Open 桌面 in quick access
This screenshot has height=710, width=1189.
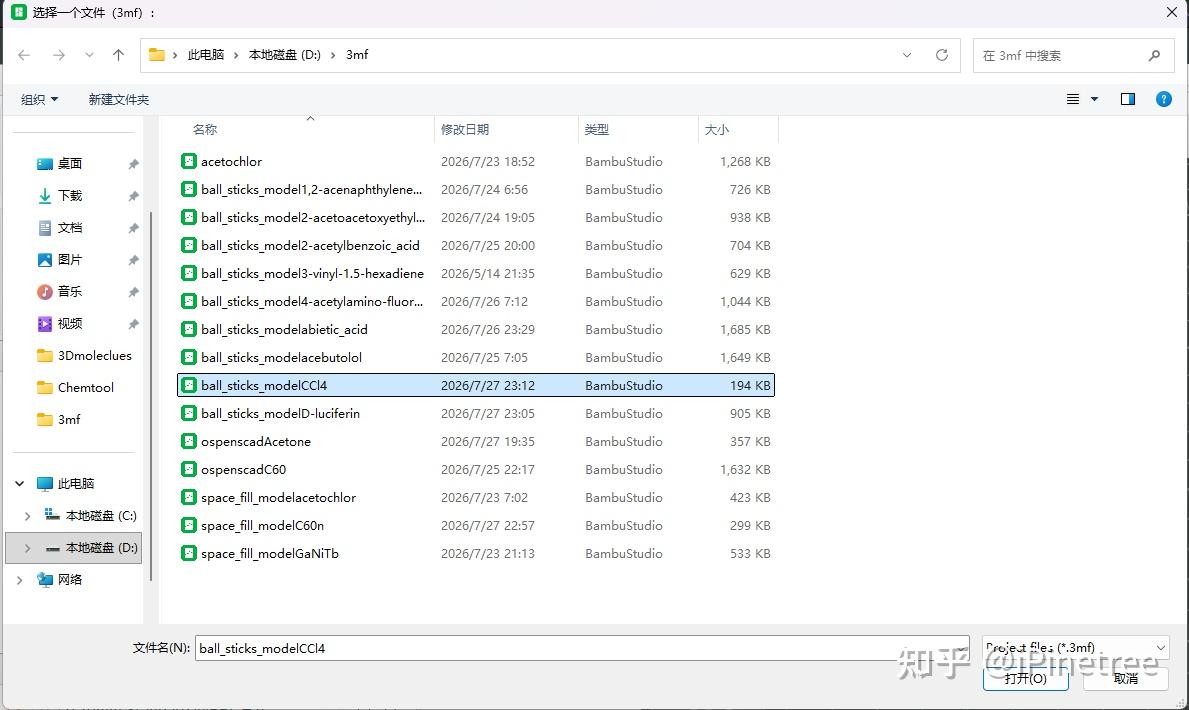70,164
